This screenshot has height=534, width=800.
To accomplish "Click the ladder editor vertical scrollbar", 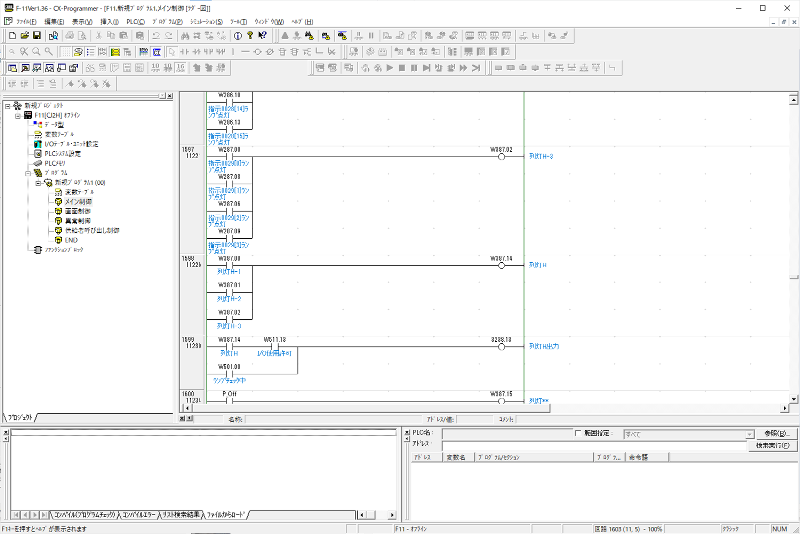I will pyautogui.click(x=794, y=240).
